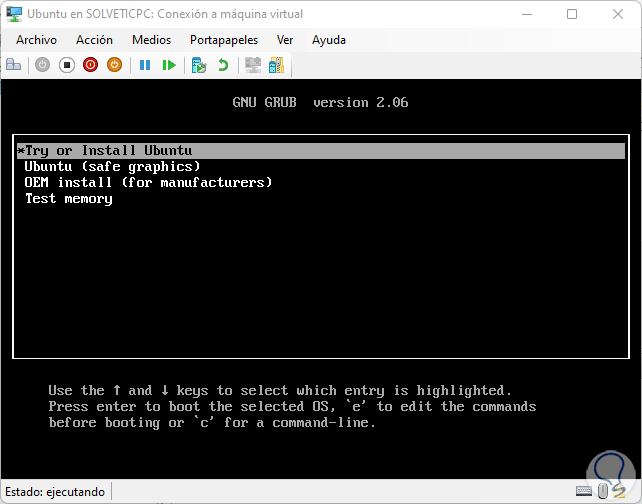Click the share/resources toolbar icon

pyautogui.click(x=276, y=65)
